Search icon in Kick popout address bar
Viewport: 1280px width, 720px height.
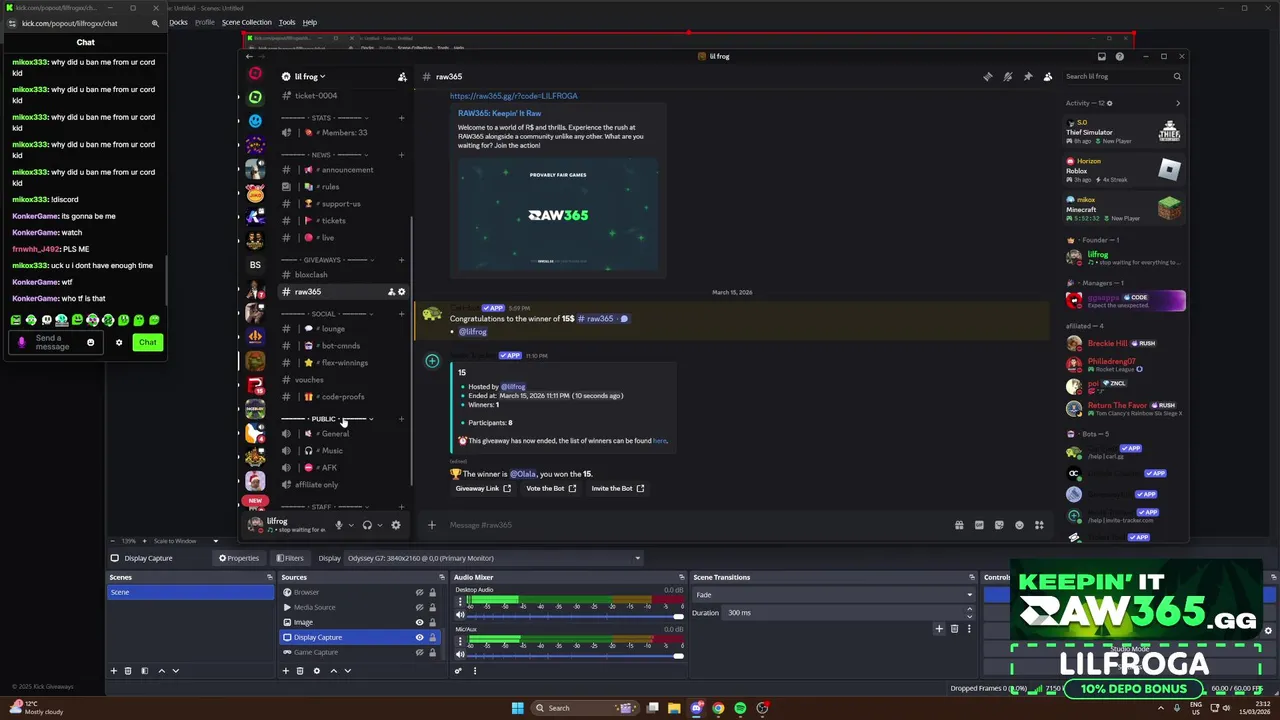(155, 23)
